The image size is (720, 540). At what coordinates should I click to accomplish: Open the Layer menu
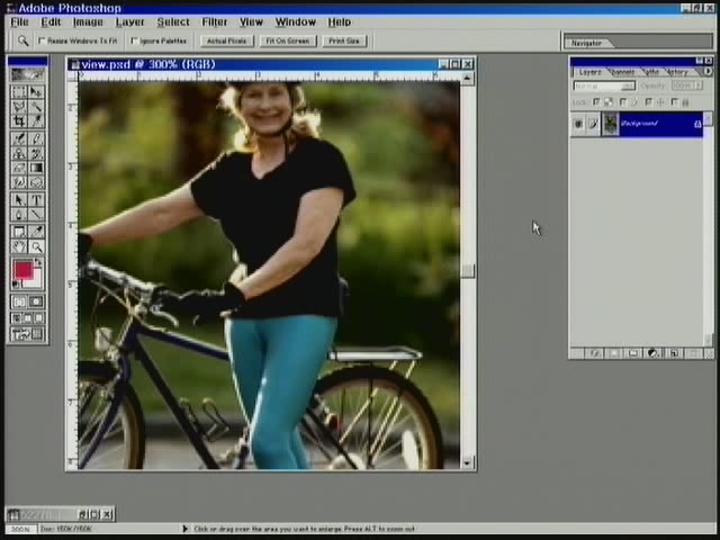coord(129,22)
